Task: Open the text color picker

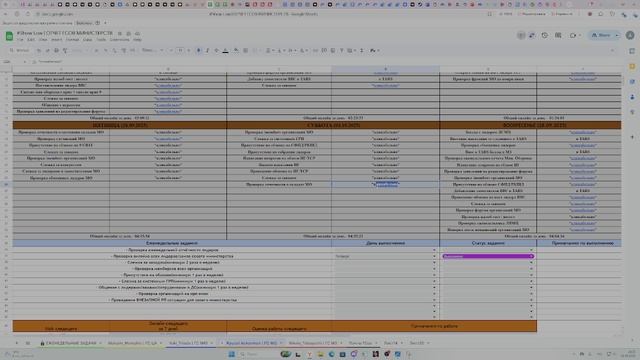Action: pos(225,51)
